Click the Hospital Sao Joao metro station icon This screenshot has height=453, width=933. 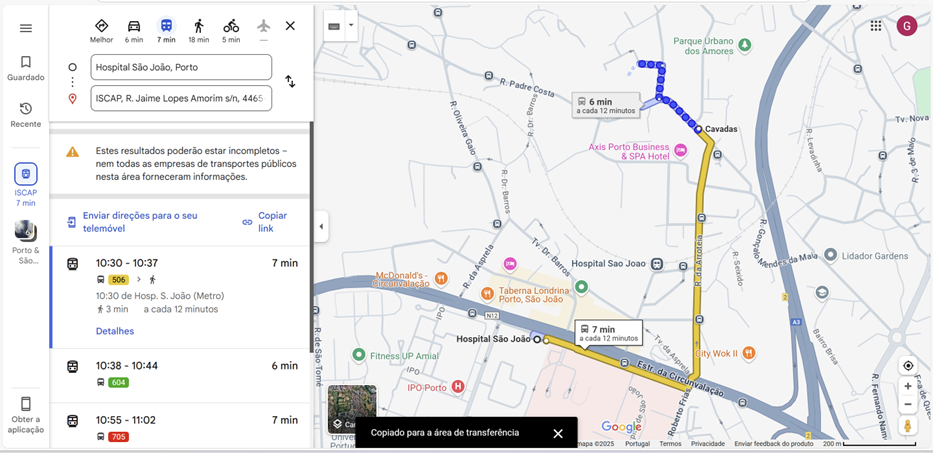[x=657, y=264]
